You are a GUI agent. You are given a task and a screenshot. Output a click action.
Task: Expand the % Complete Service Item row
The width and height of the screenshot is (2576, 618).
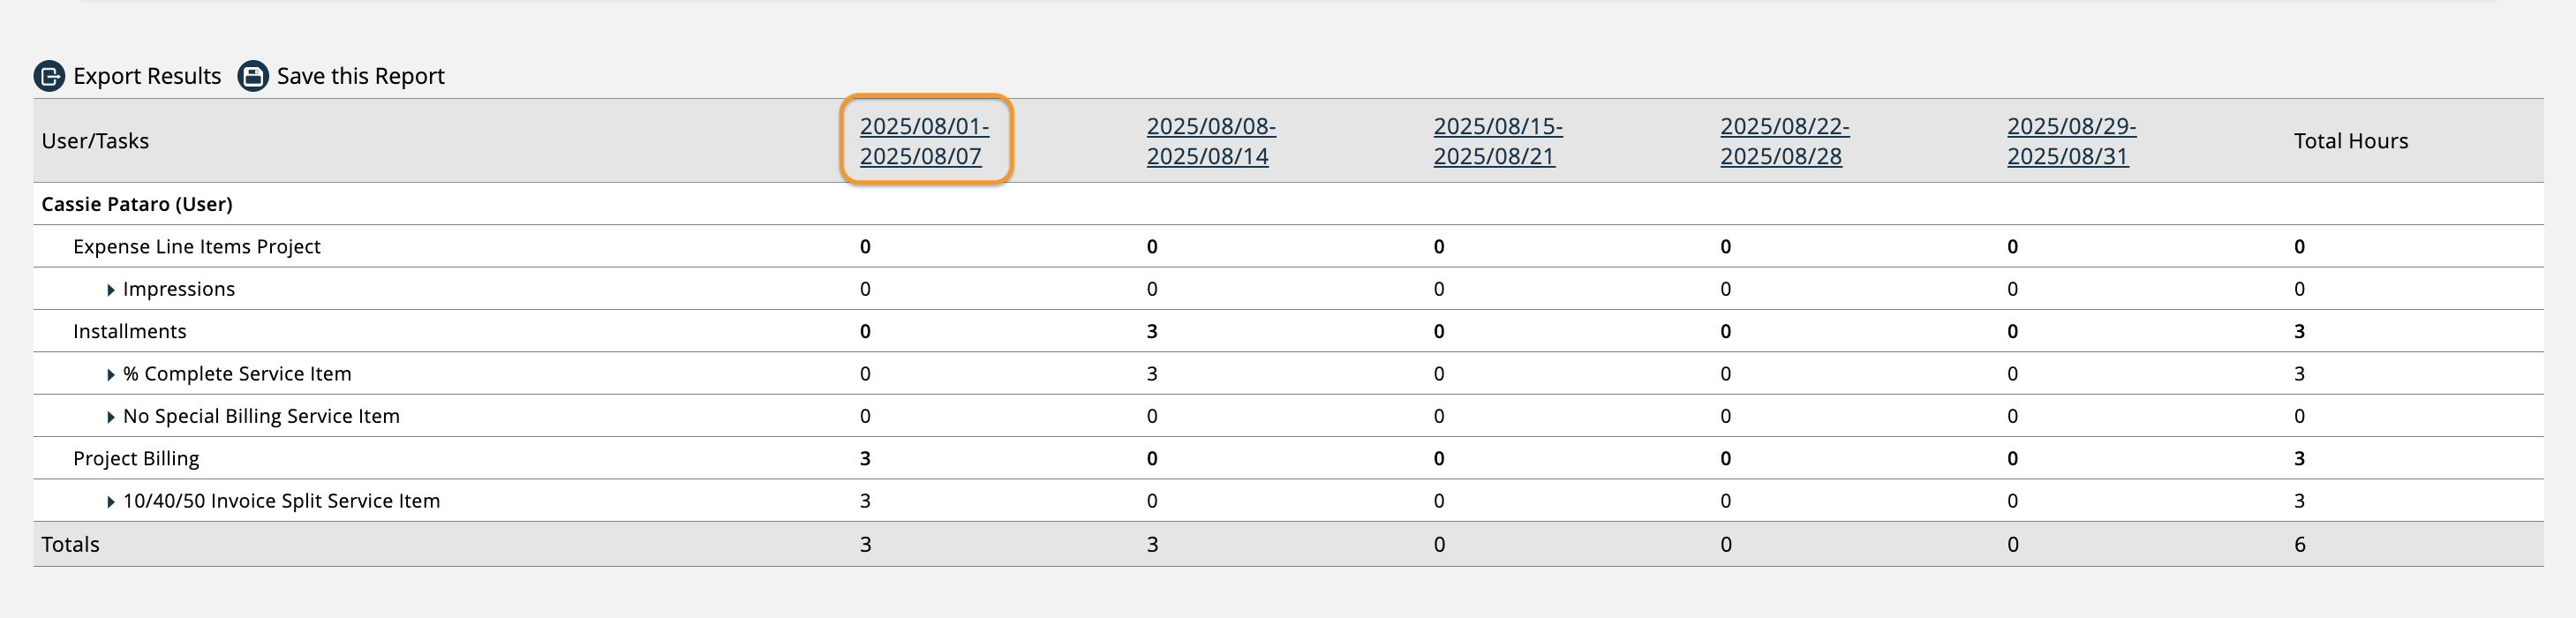(110, 373)
